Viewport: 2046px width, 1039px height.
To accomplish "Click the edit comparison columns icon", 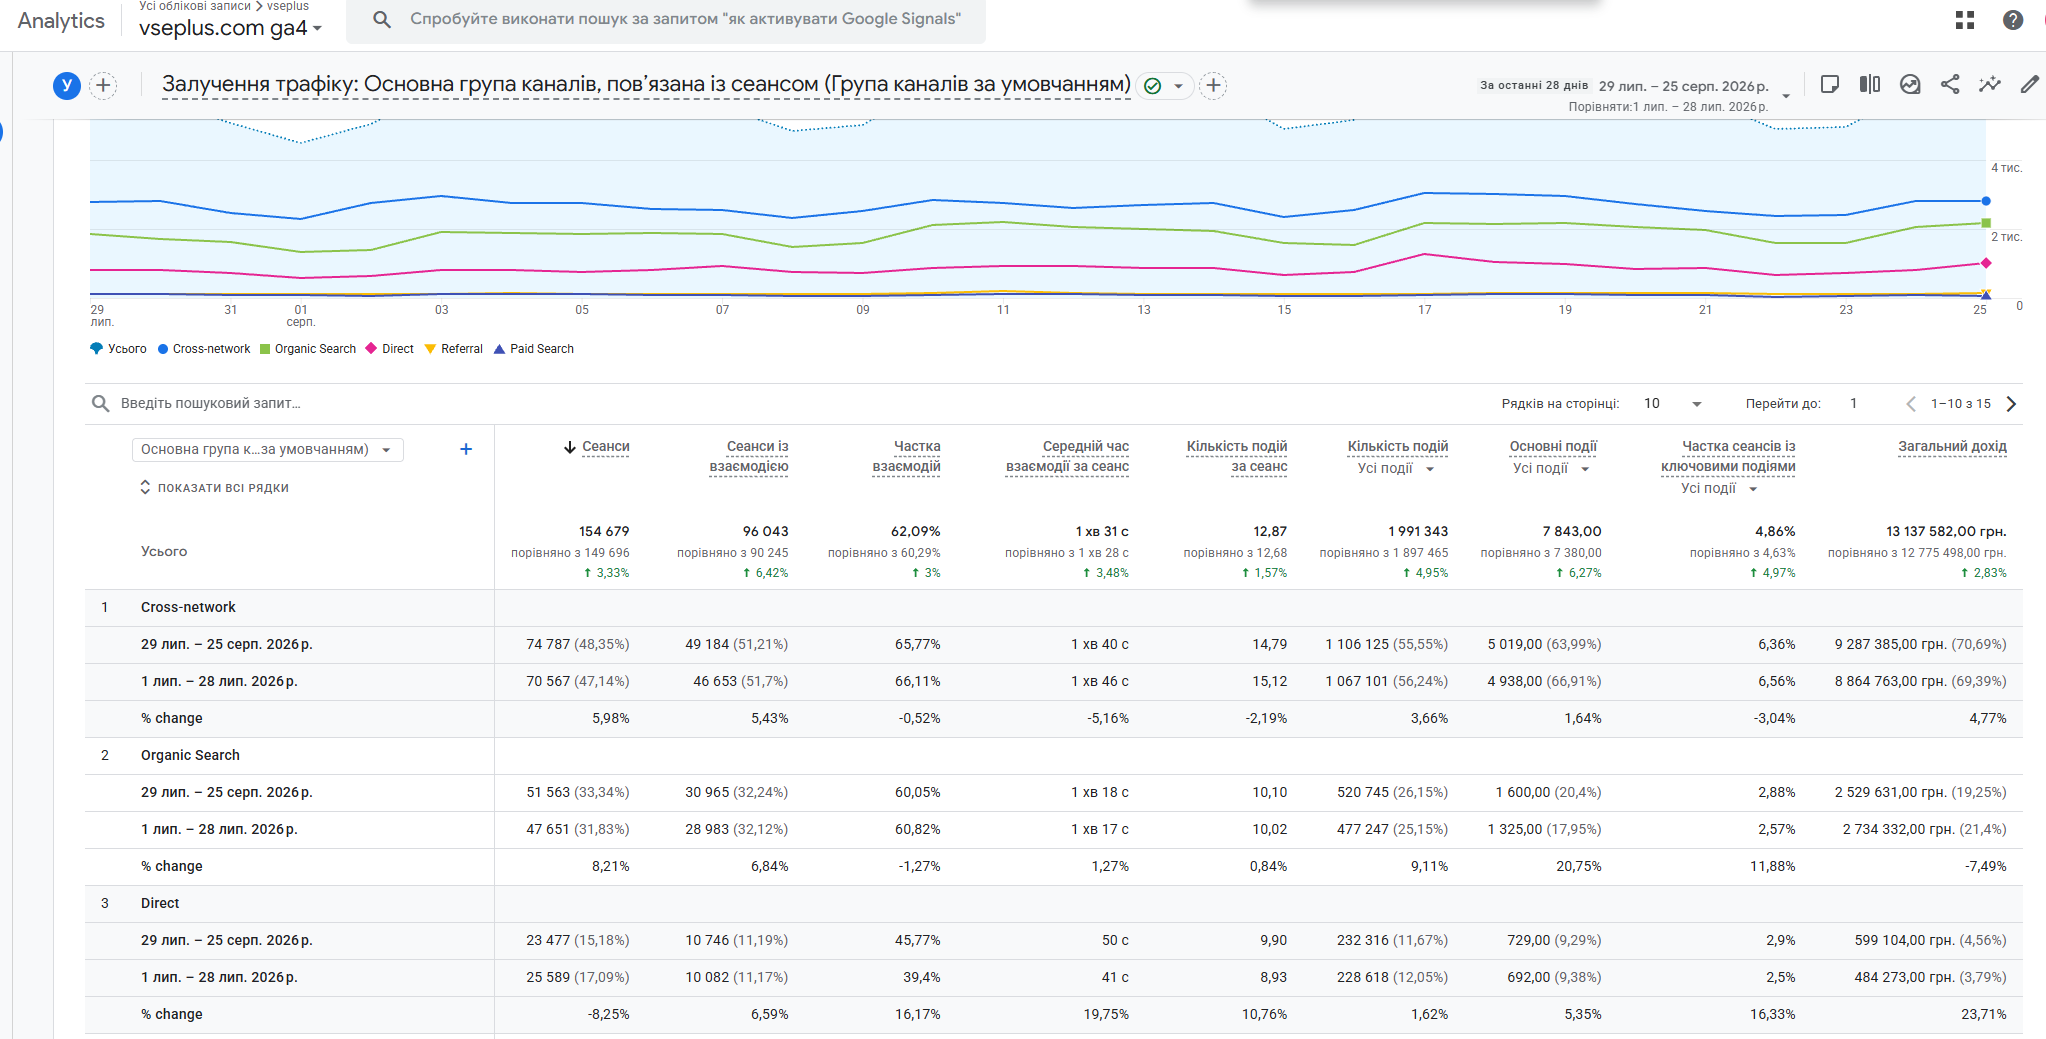I will pyautogui.click(x=1870, y=85).
